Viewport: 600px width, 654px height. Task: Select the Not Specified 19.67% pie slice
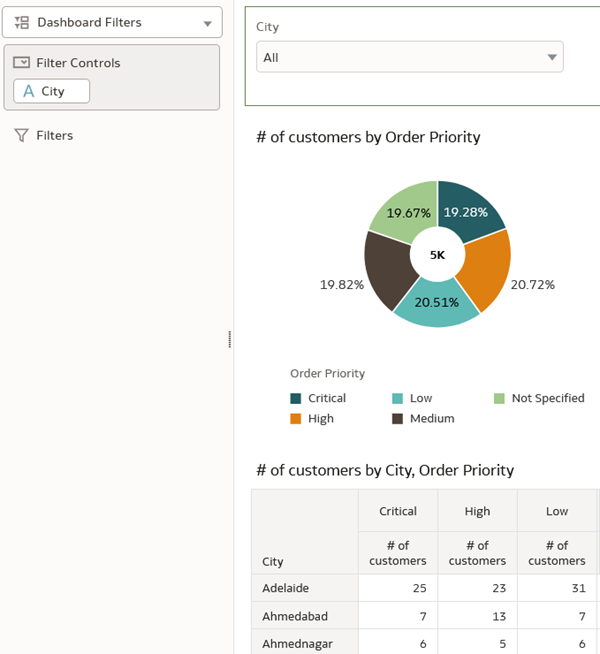point(406,211)
